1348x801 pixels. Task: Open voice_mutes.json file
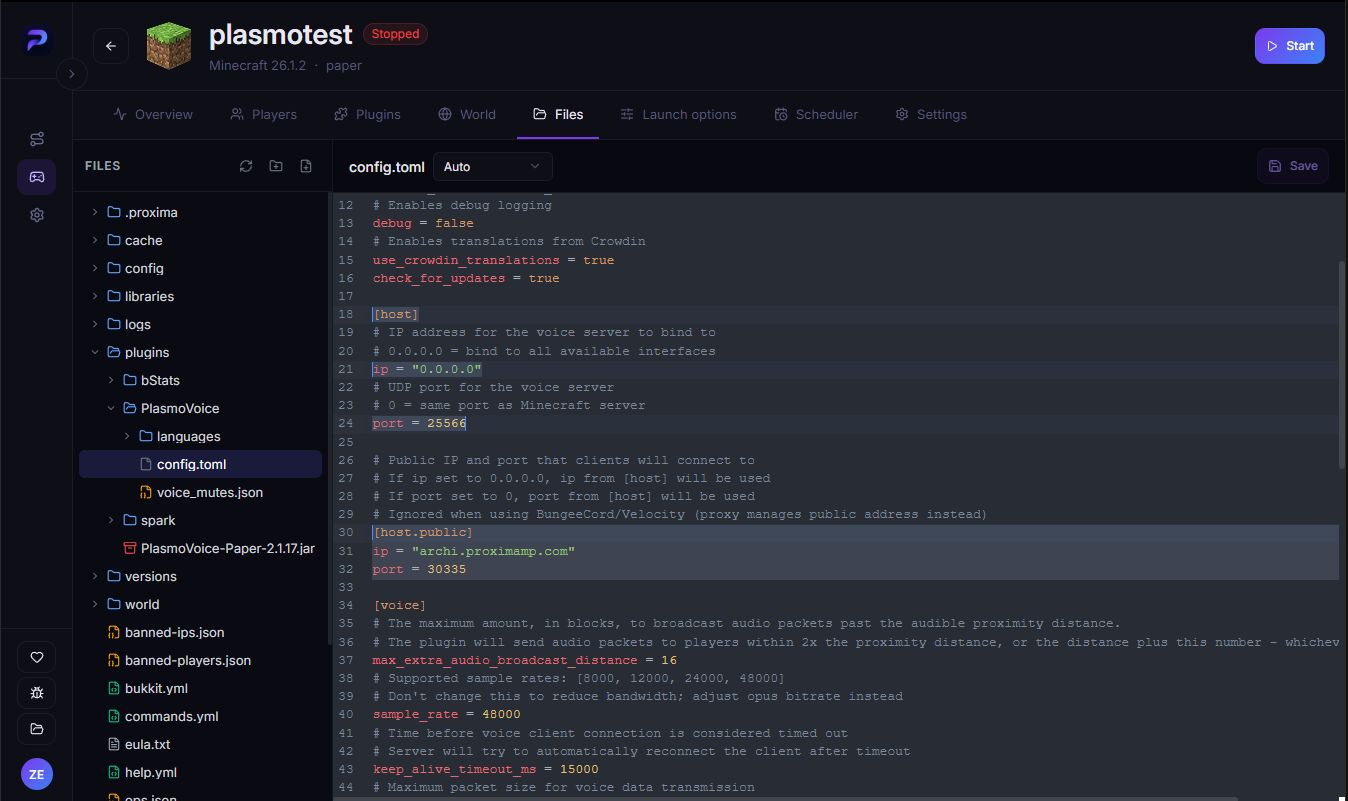click(200, 492)
